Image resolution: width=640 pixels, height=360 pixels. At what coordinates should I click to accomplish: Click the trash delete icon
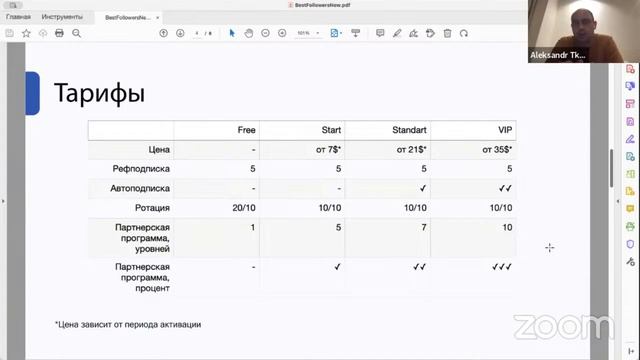pyautogui.click(x=447, y=33)
